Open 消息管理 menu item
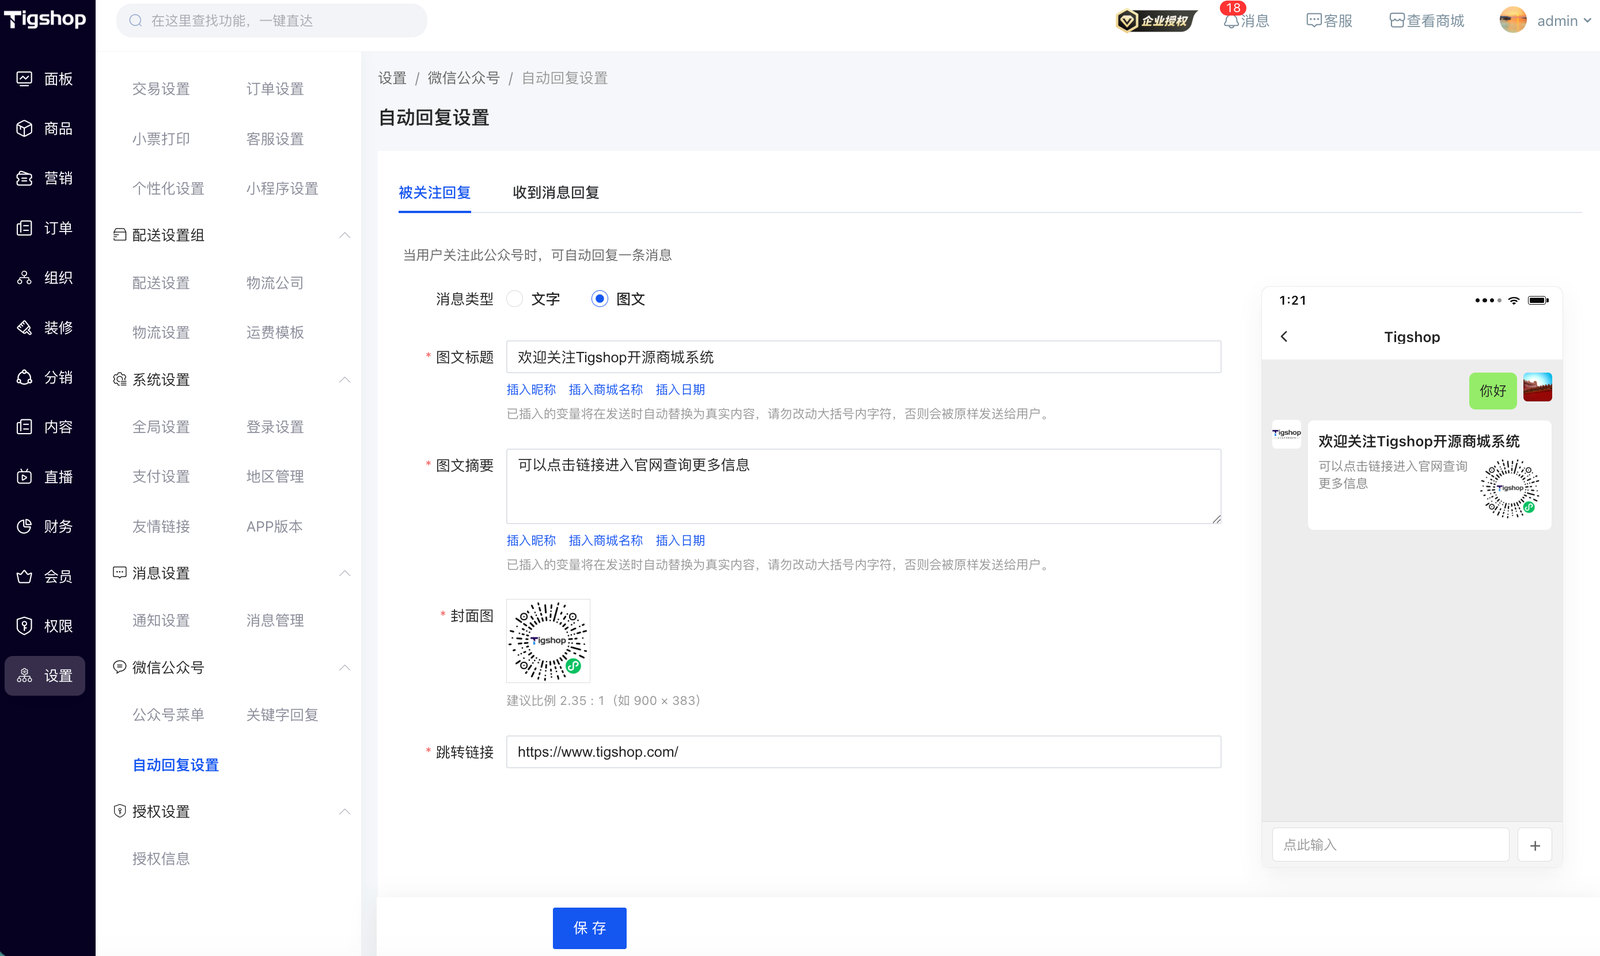1600x956 pixels. [275, 621]
